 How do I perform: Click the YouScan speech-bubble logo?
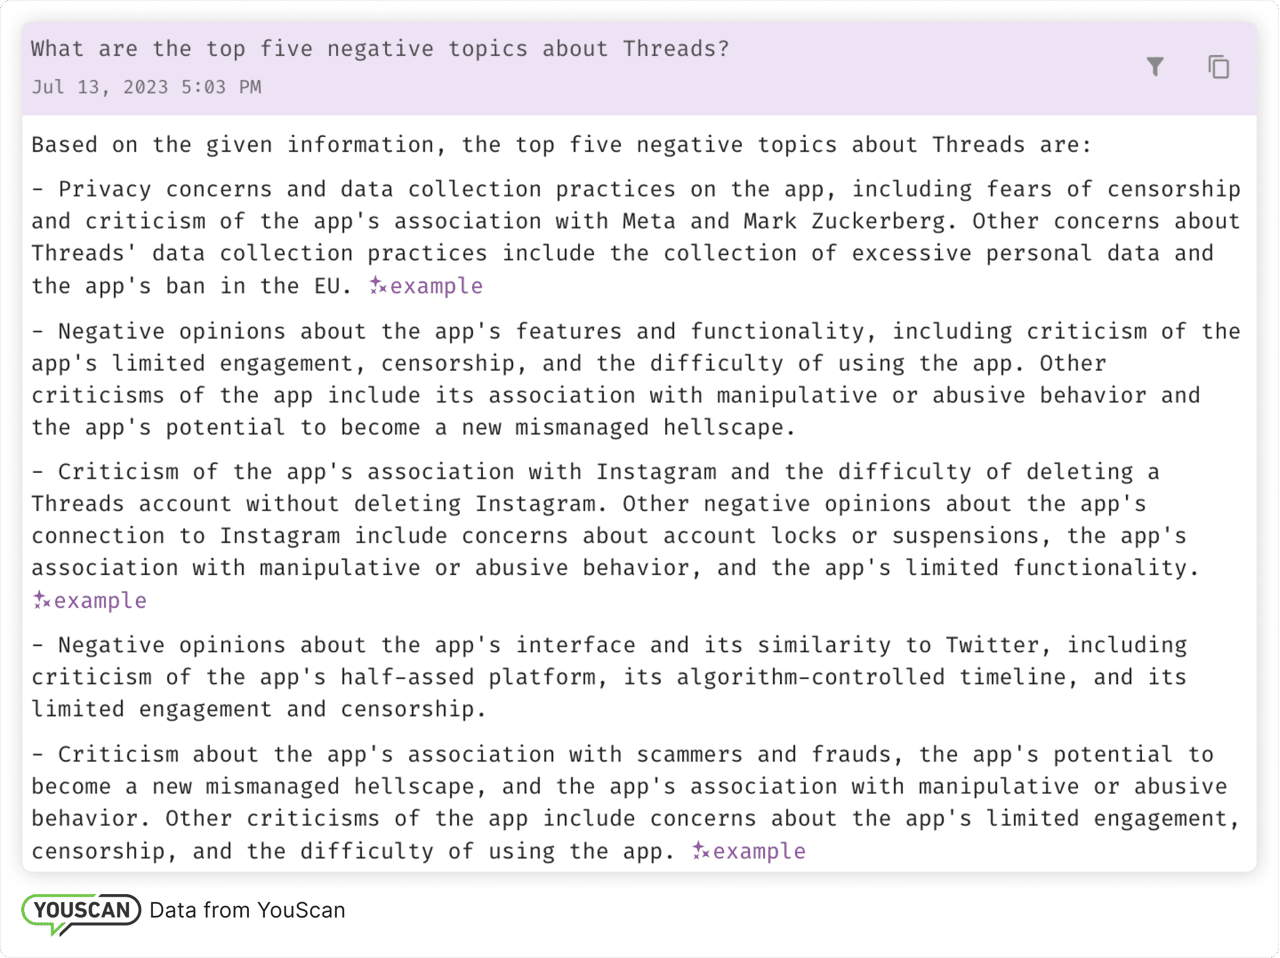pos(80,910)
